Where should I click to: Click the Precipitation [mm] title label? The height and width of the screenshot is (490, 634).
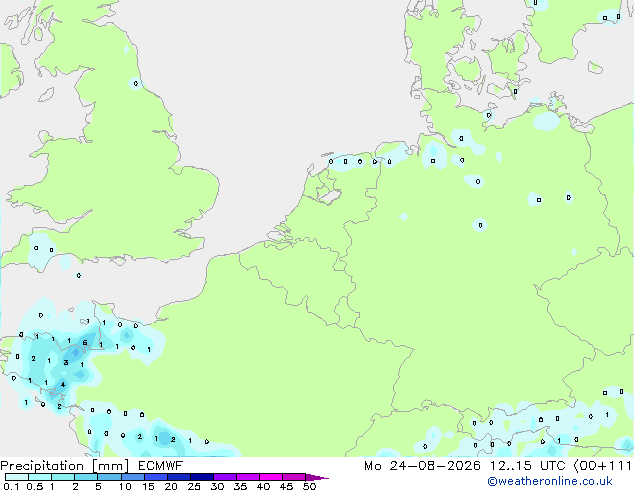(x=65, y=466)
